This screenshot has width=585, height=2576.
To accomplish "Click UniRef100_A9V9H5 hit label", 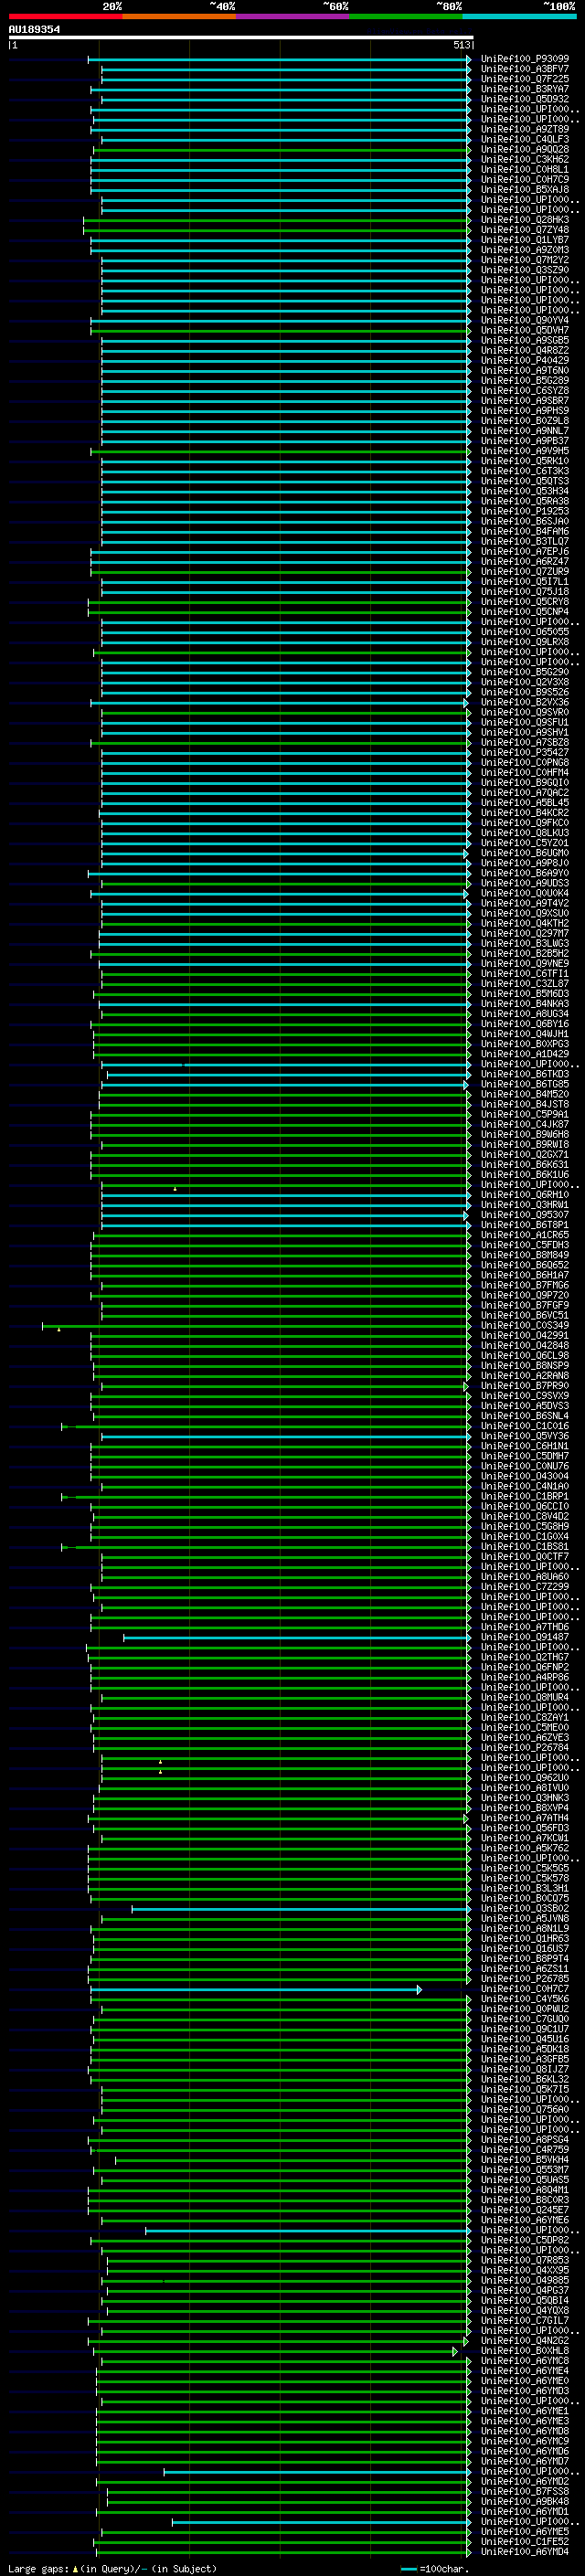I will click(525, 451).
